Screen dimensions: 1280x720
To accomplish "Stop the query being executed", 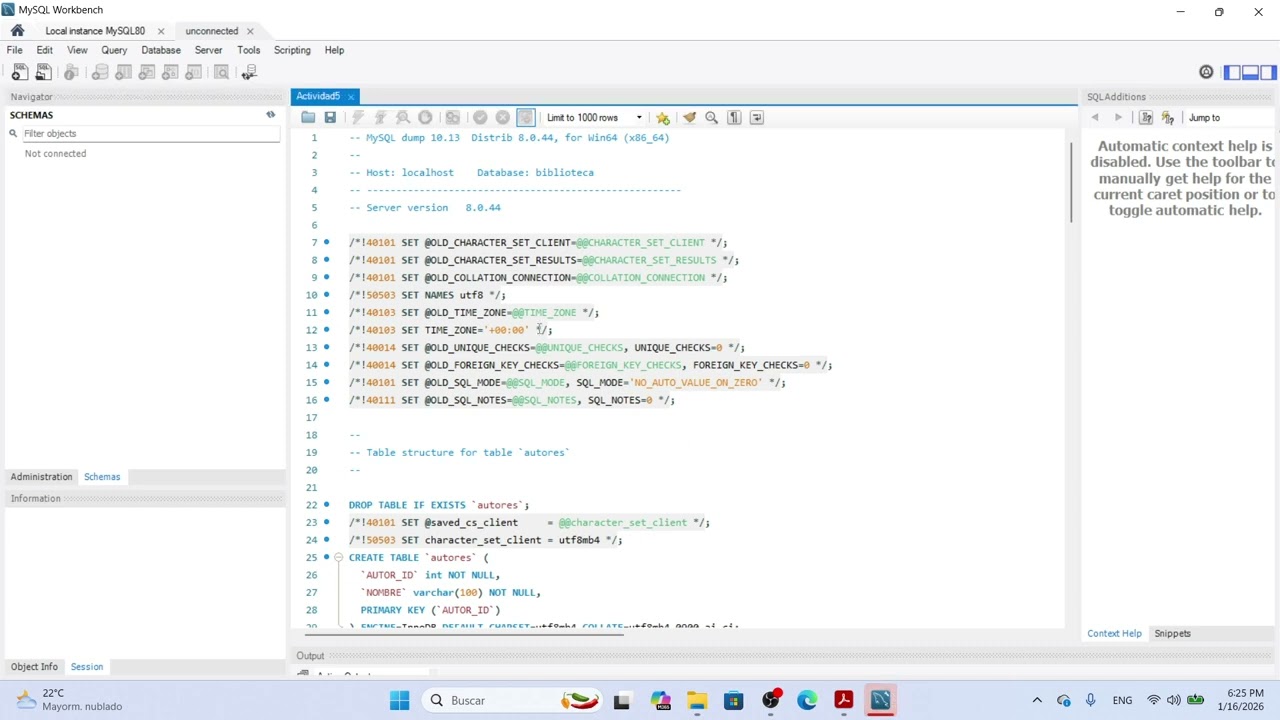I will pos(425,118).
